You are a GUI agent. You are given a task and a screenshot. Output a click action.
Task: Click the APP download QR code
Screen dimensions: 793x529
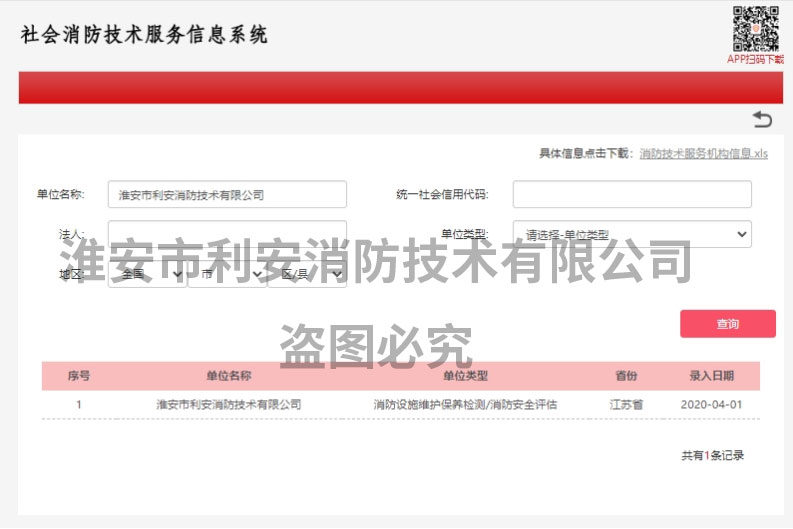(x=756, y=29)
